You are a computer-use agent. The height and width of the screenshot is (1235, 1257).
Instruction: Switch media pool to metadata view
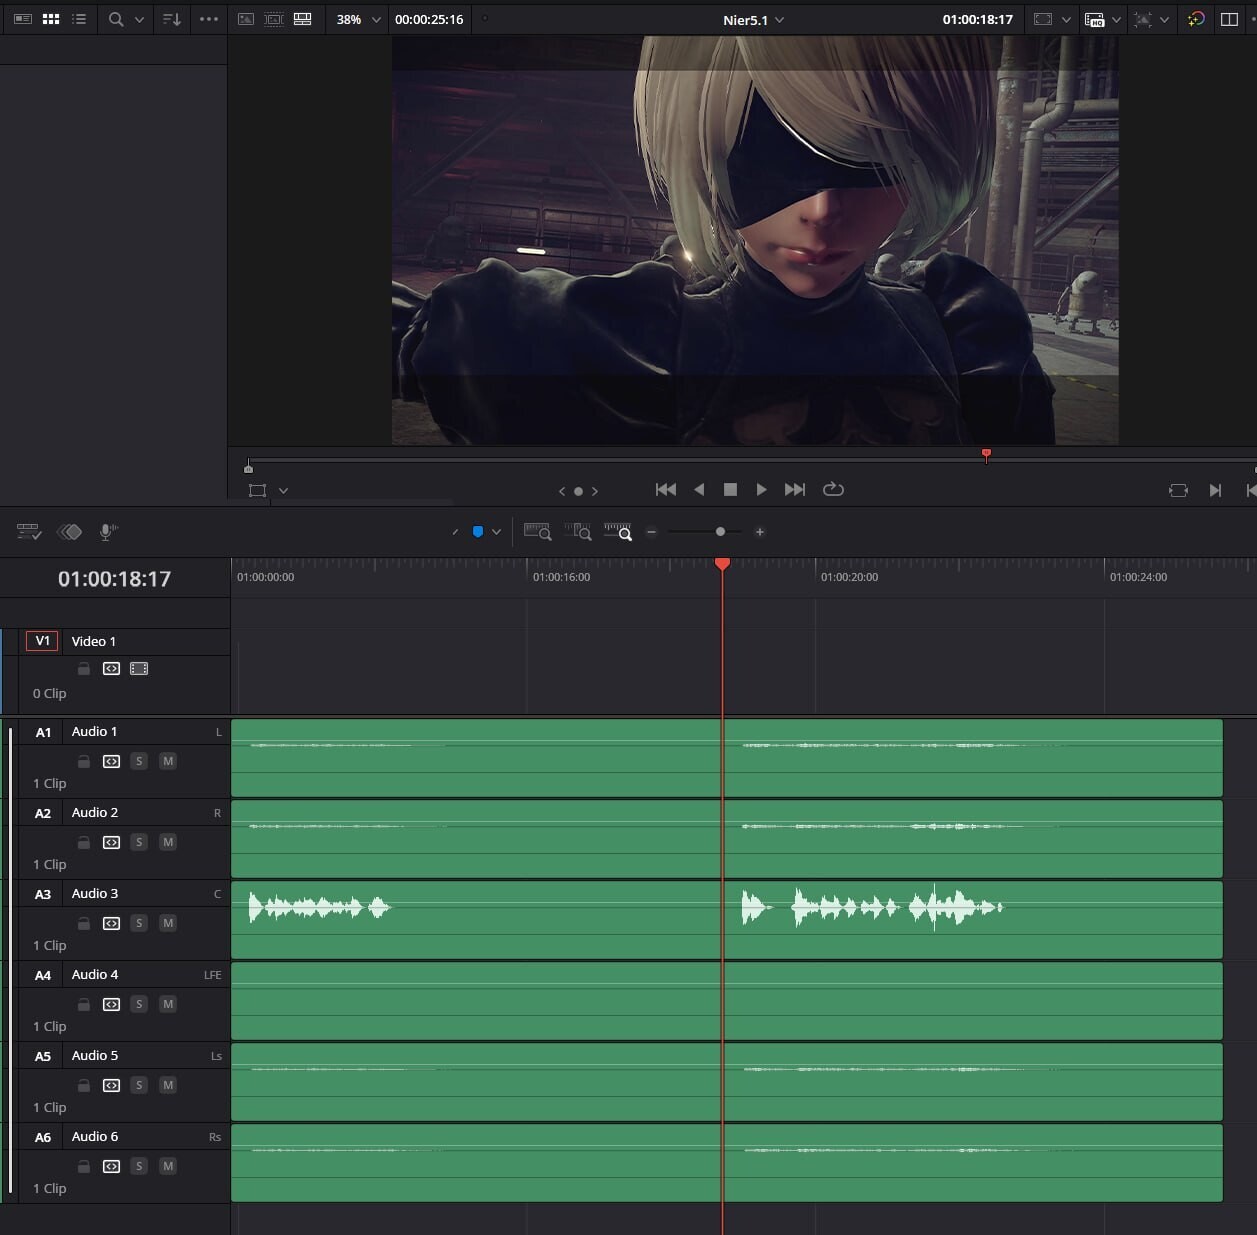[23, 19]
